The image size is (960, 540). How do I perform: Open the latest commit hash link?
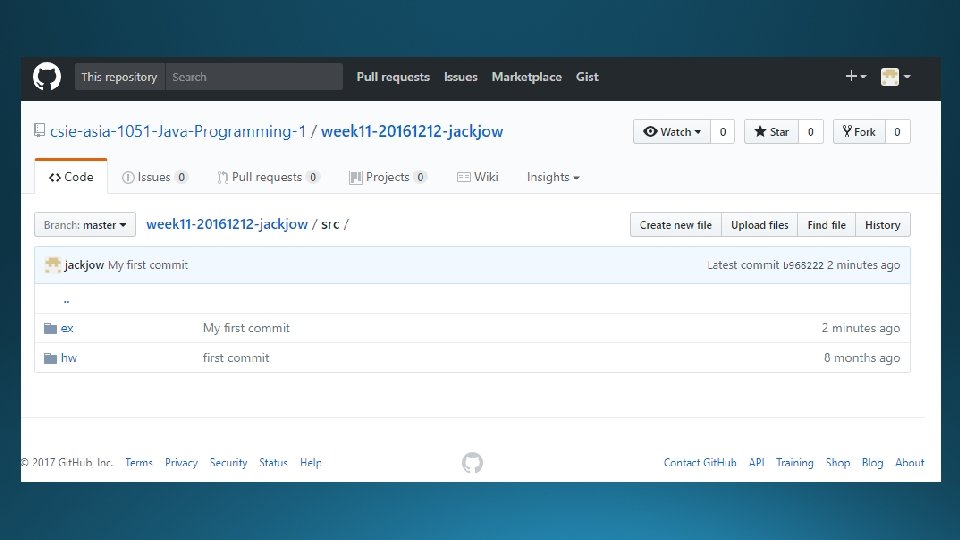coord(803,265)
